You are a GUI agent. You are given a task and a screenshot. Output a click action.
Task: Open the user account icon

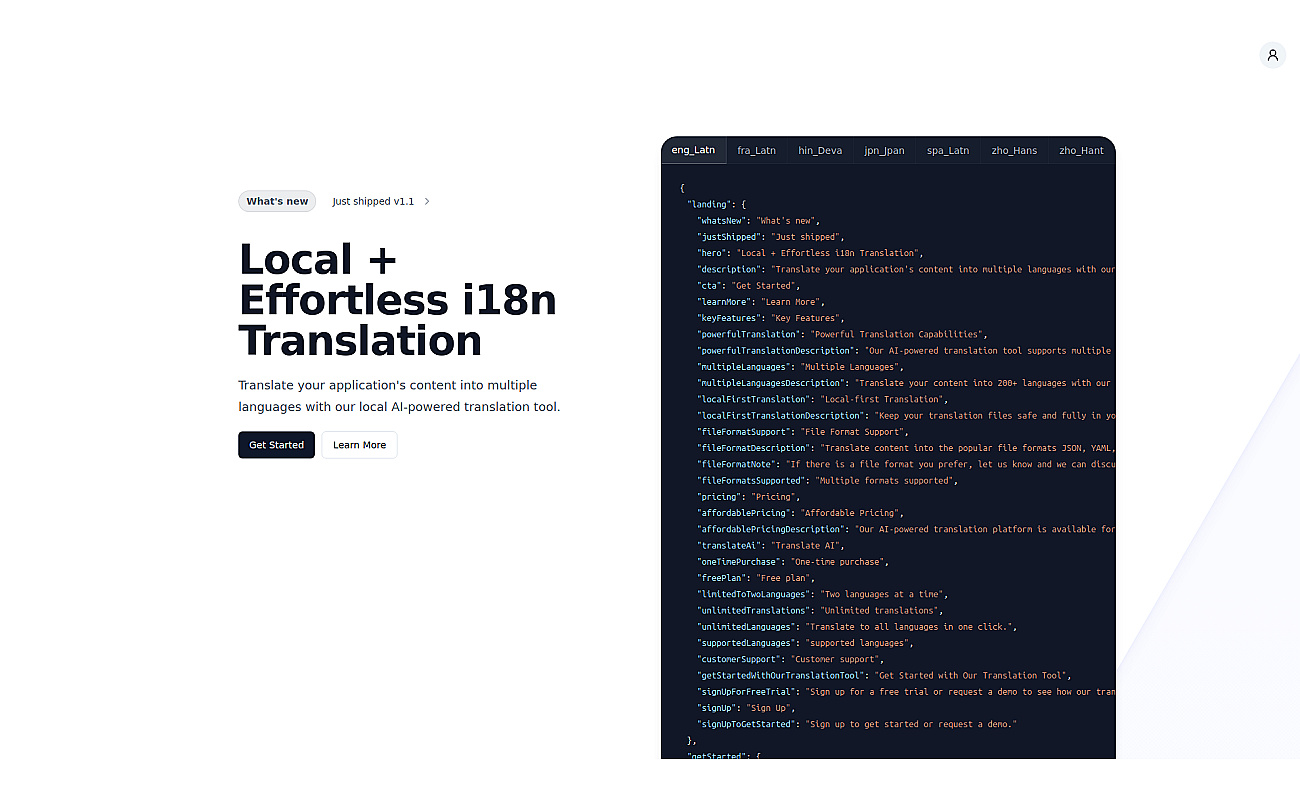coord(1272,55)
